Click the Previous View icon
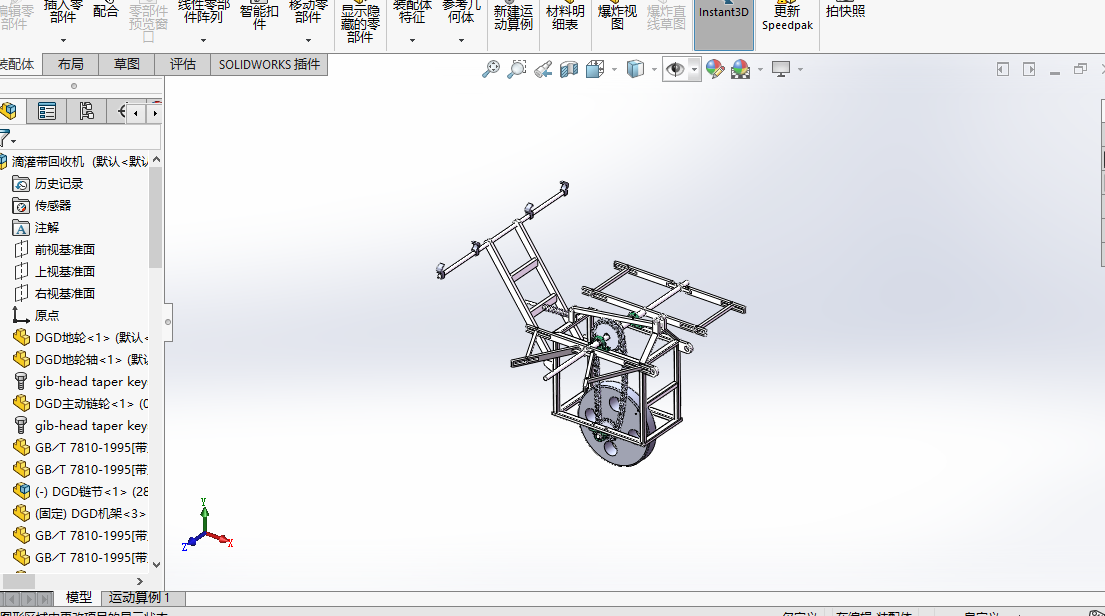The height and width of the screenshot is (616, 1105). click(543, 69)
